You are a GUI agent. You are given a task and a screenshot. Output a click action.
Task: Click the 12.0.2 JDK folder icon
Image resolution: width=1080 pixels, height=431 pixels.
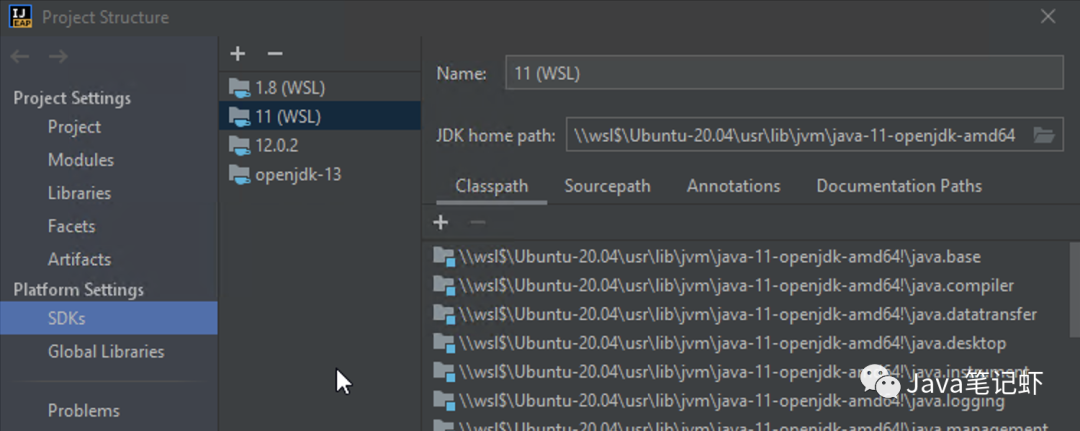(240, 146)
